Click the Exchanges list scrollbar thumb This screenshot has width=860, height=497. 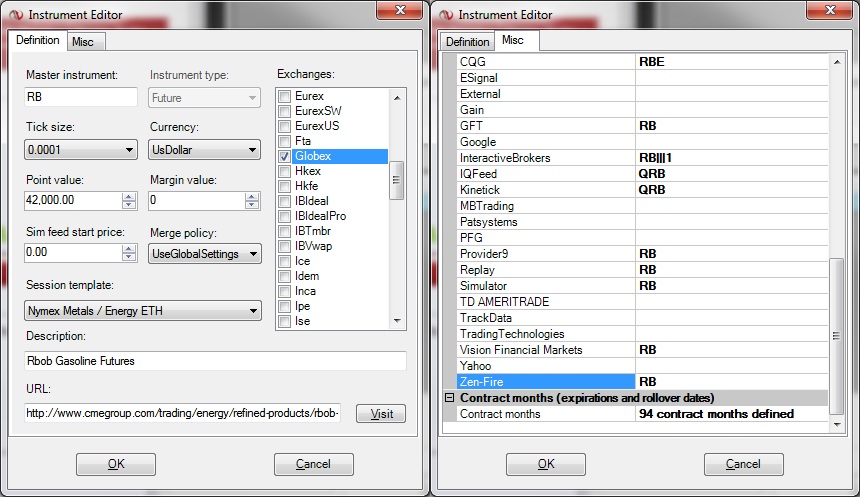click(397, 180)
